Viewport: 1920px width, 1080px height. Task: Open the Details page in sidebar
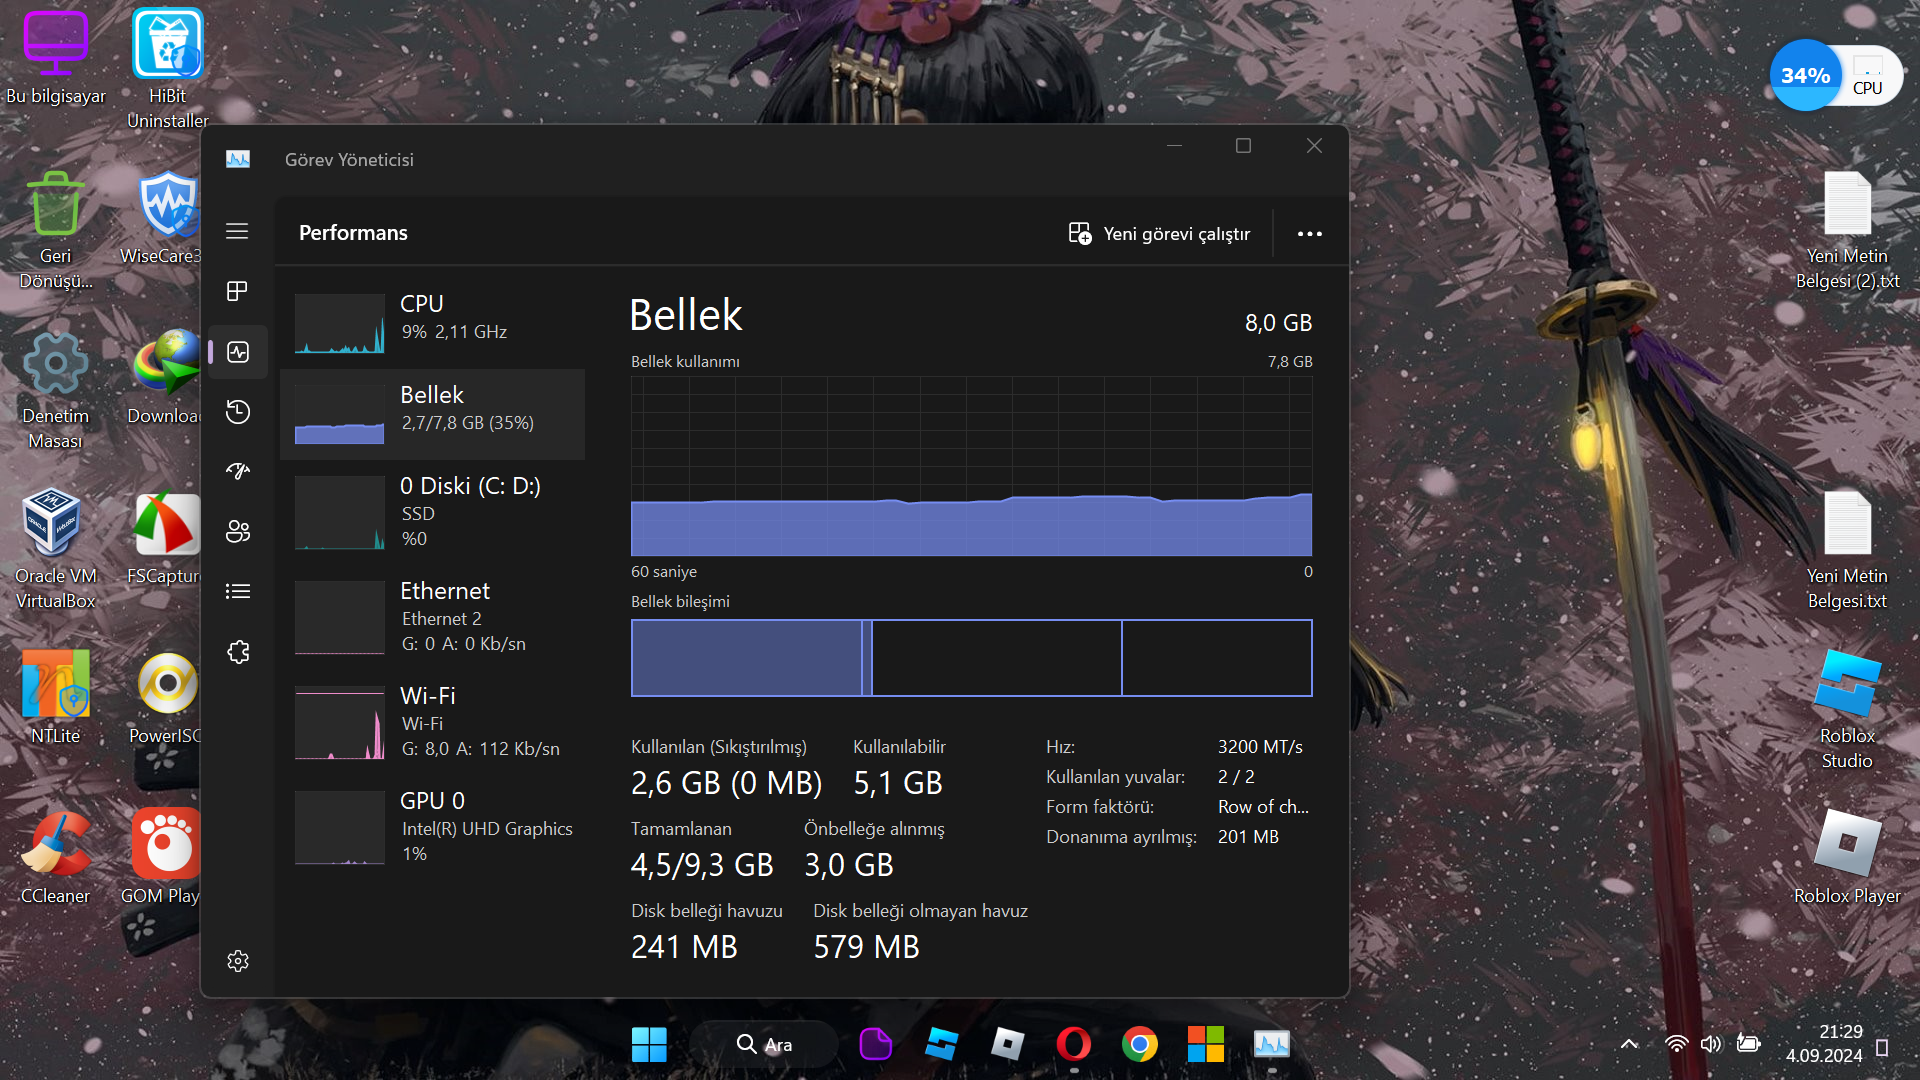pyautogui.click(x=238, y=591)
